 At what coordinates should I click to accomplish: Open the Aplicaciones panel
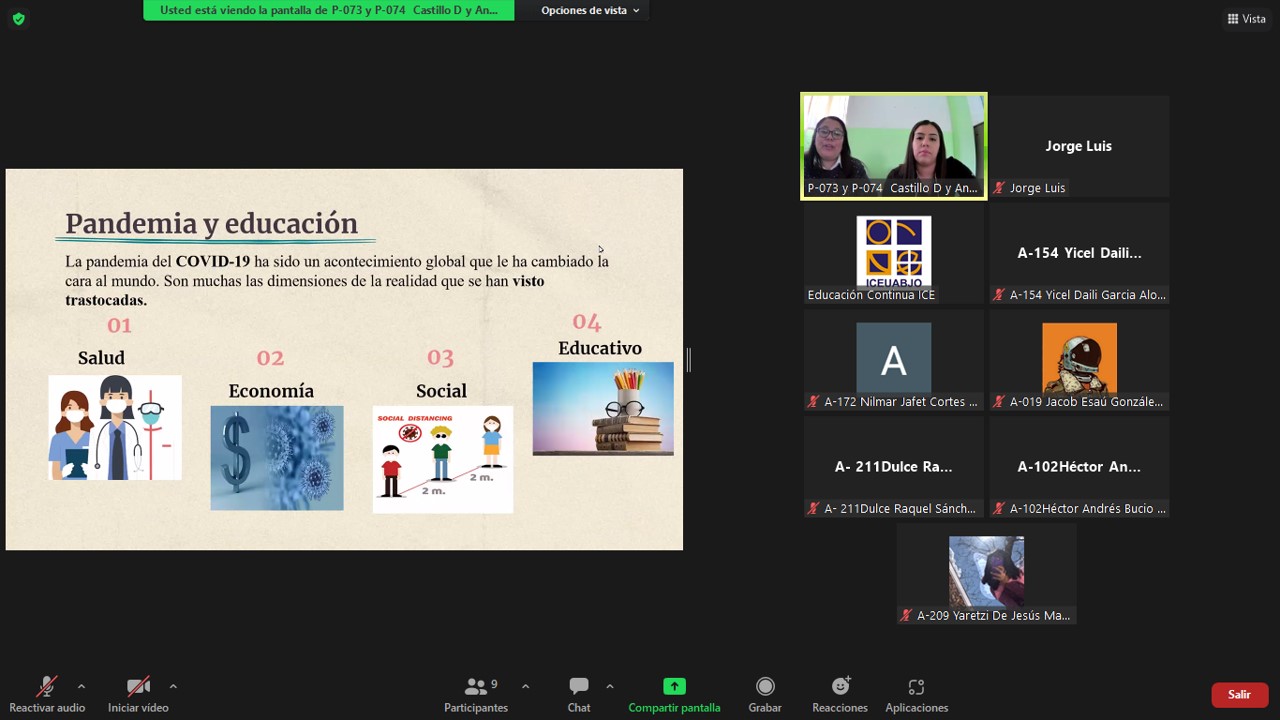click(x=916, y=695)
